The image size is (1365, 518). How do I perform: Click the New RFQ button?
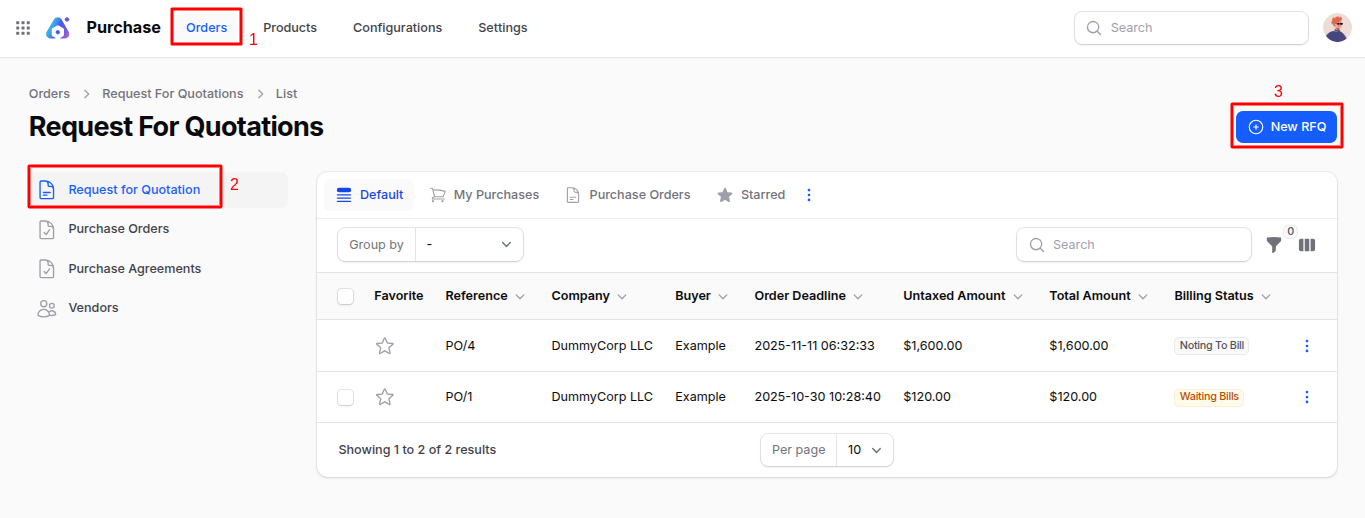[1286, 127]
